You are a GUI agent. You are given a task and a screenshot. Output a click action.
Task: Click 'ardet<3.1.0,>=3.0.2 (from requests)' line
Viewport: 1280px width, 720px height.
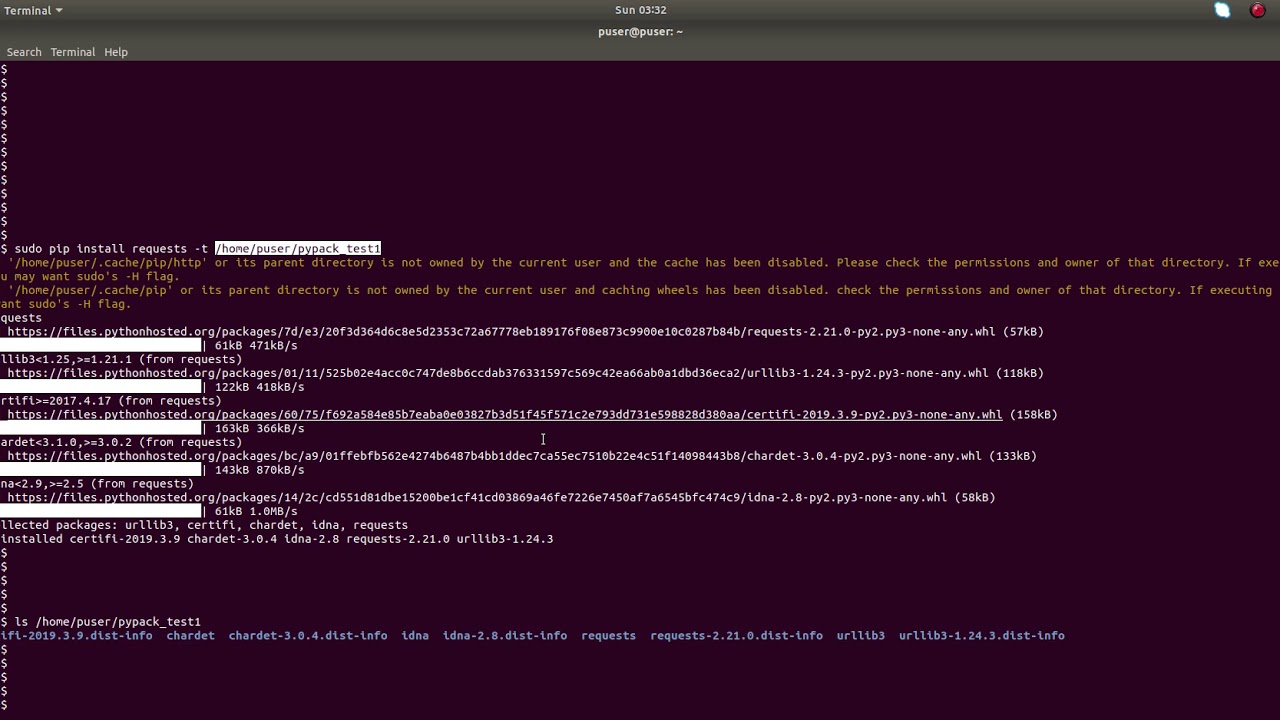(121, 442)
